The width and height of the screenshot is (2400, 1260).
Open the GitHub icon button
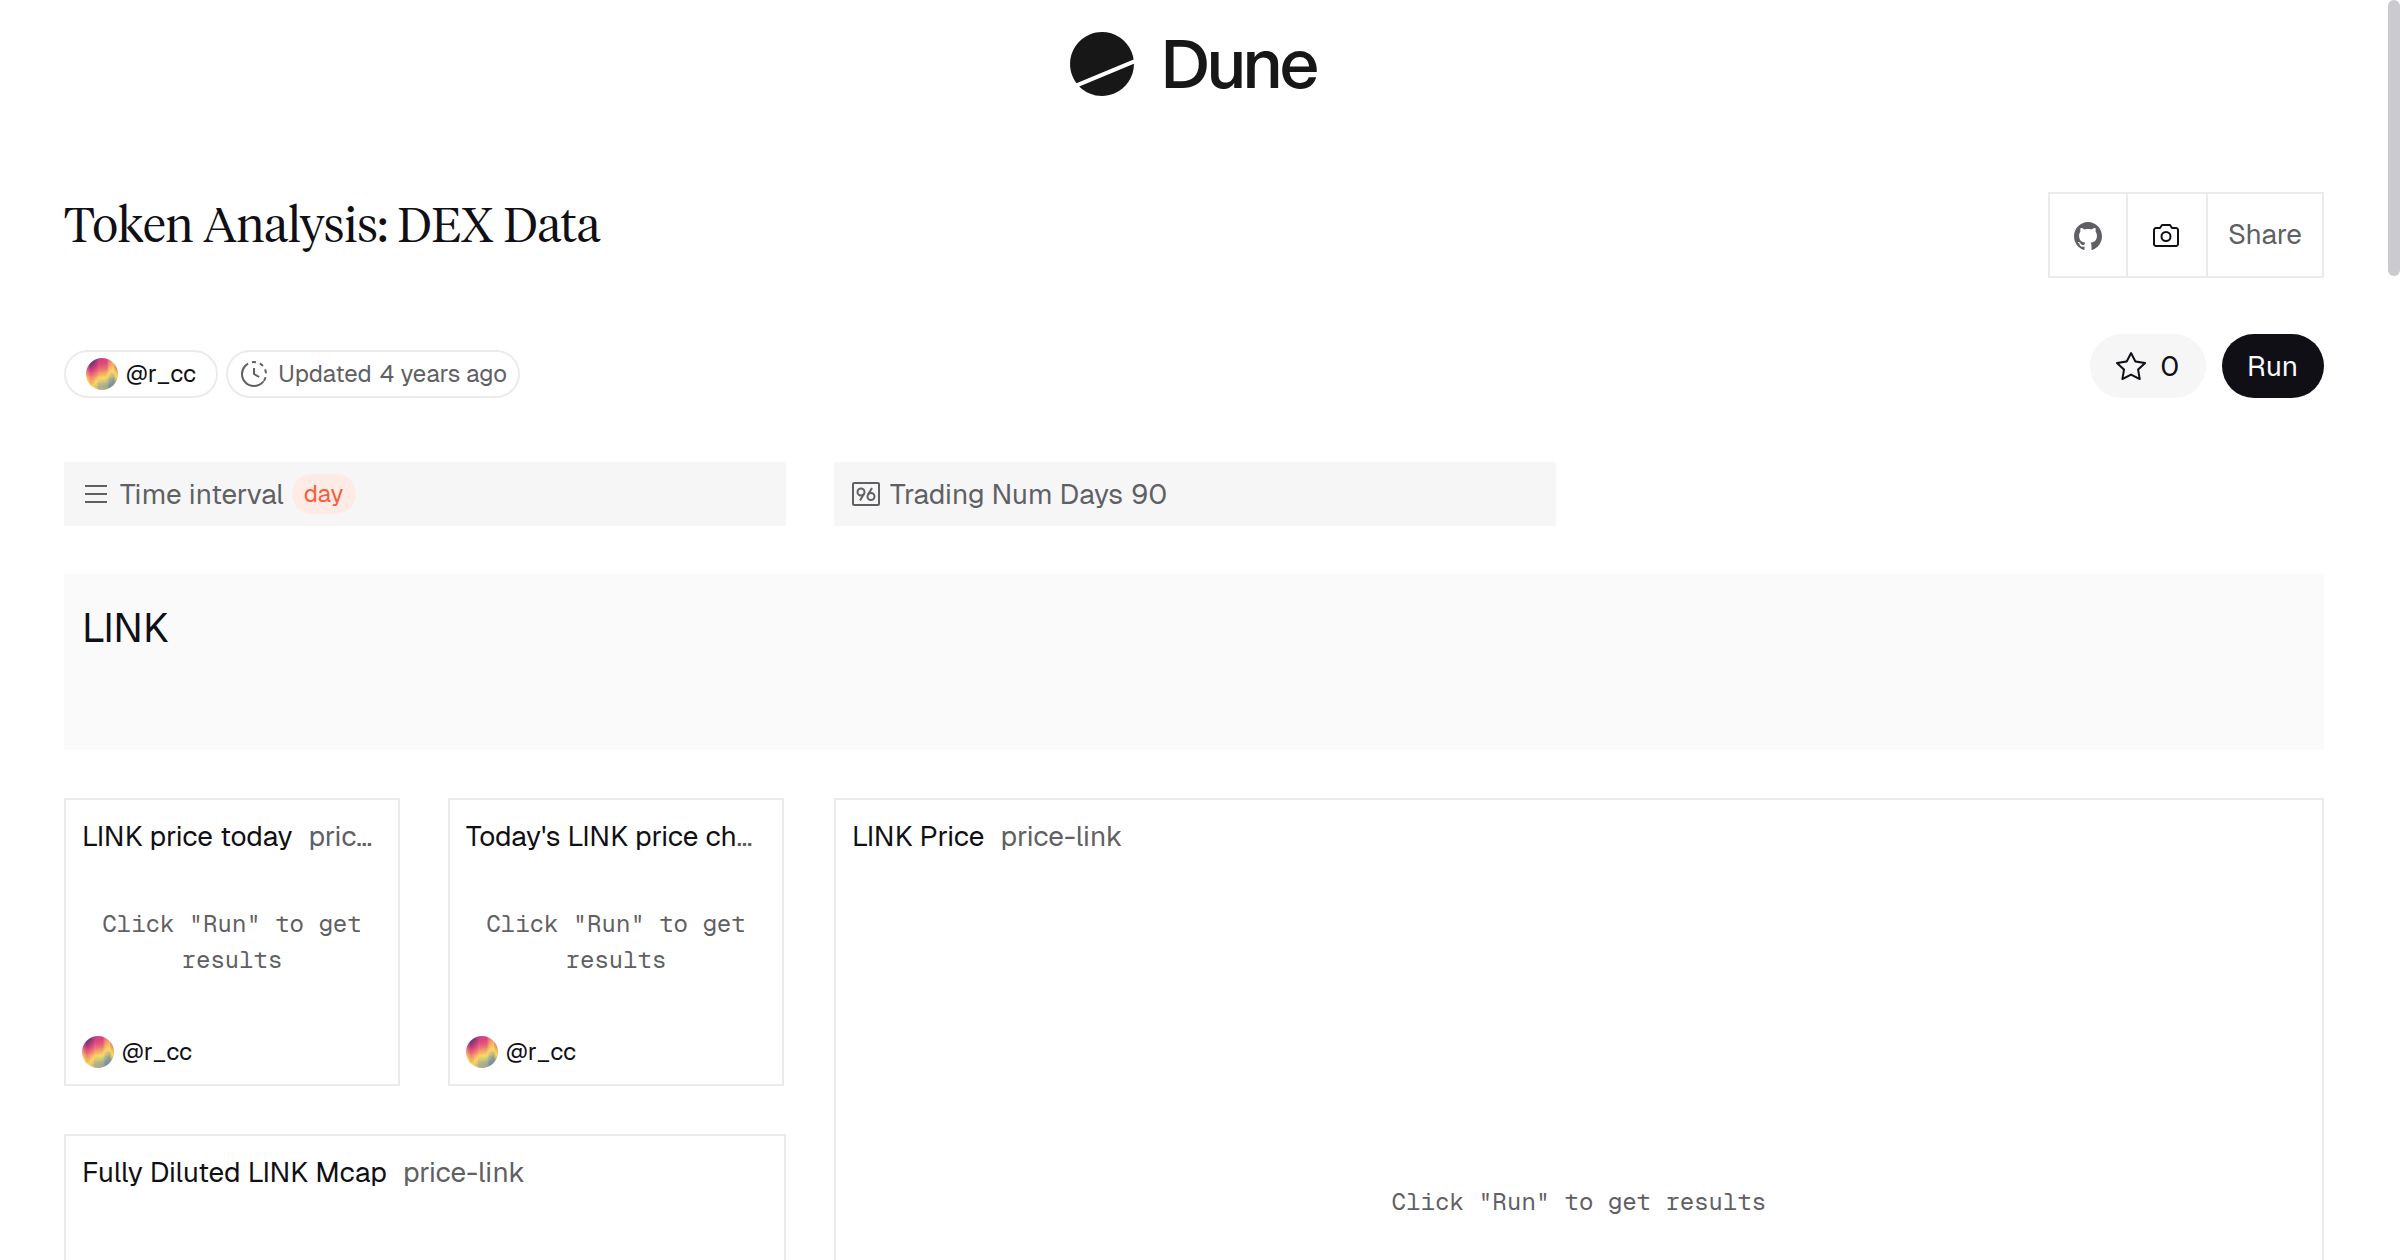(2087, 236)
